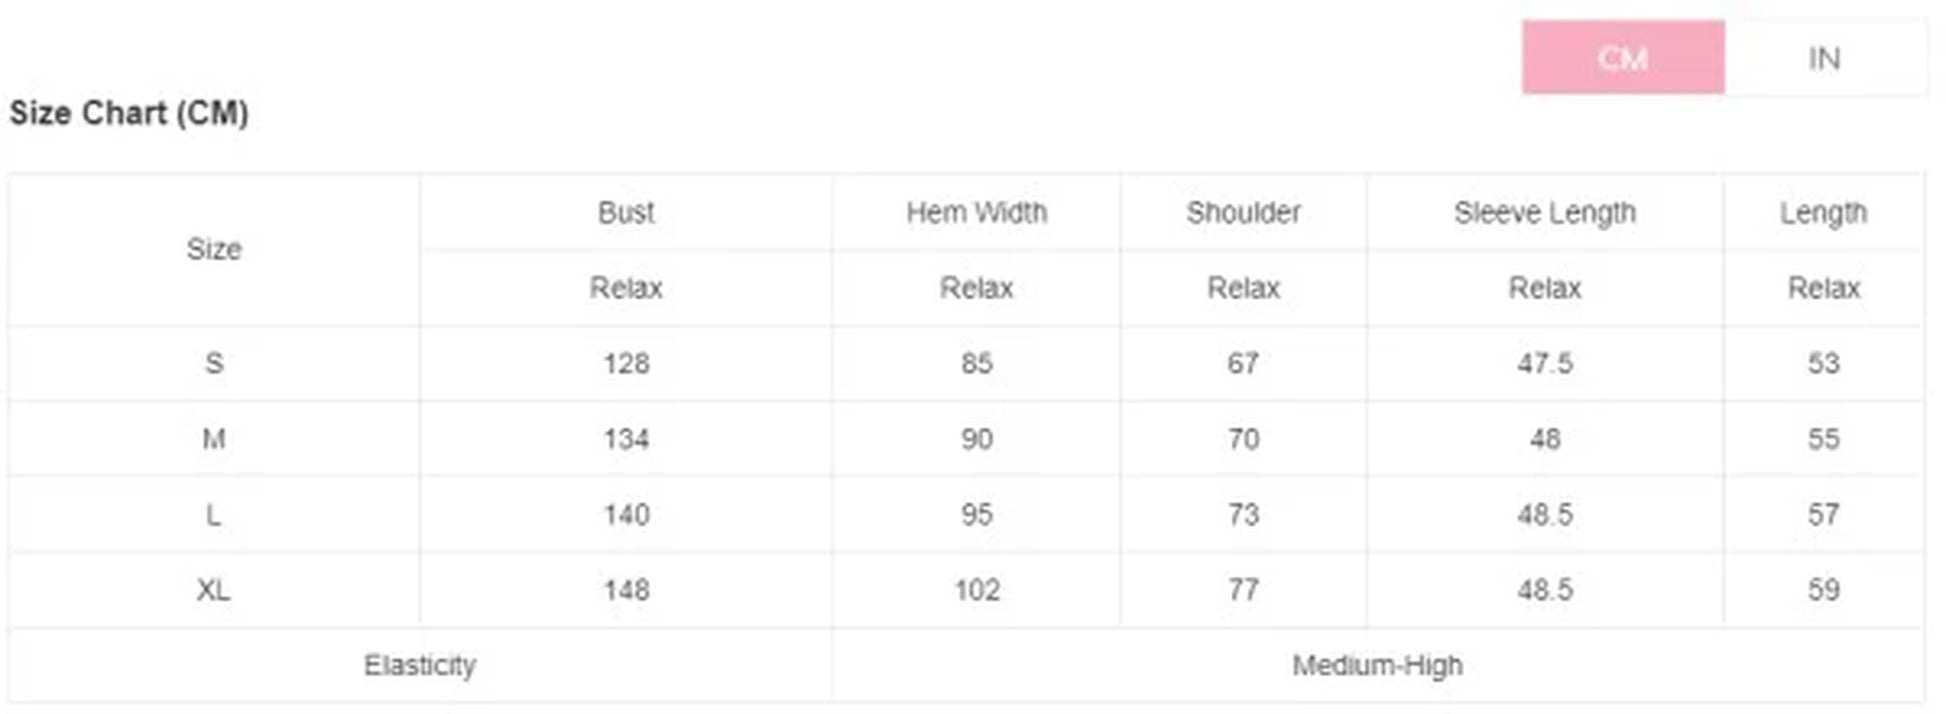
Task: Click the Size Chart (CM) heading
Action: 129,113
